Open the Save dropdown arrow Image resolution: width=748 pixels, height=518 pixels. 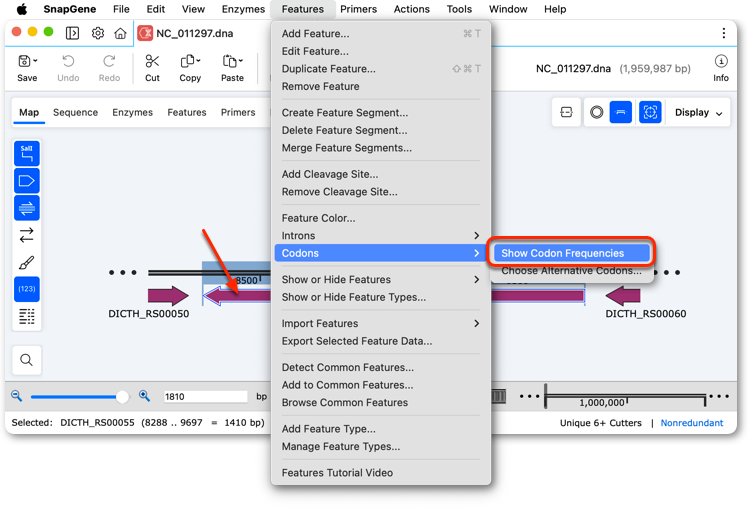(x=35, y=61)
